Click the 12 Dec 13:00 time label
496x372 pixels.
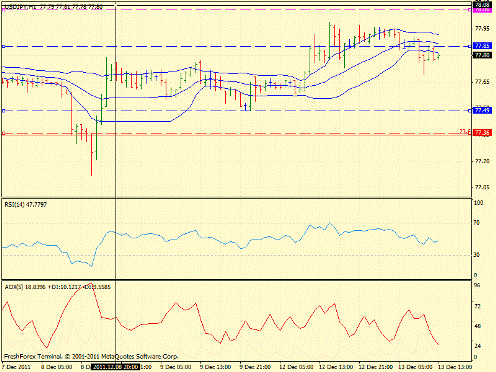[x=336, y=367]
